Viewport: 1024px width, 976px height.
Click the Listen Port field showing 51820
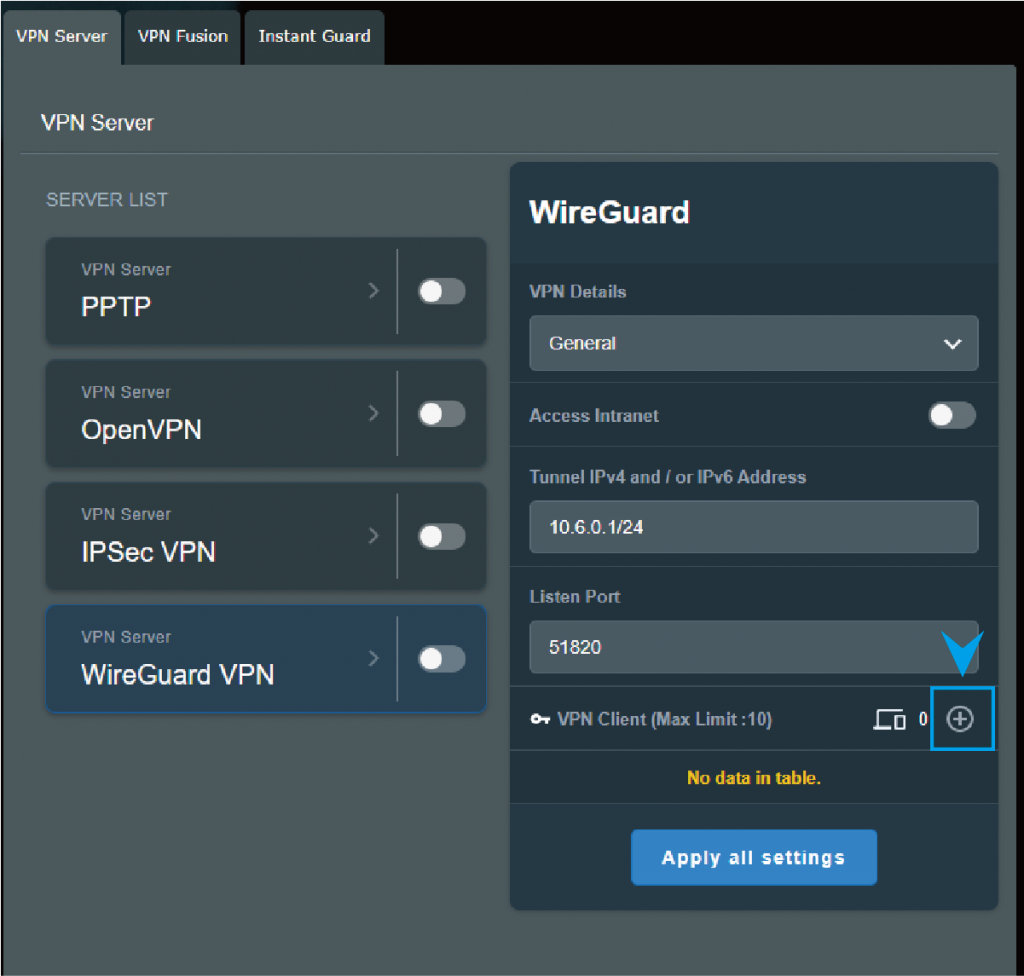[754, 647]
